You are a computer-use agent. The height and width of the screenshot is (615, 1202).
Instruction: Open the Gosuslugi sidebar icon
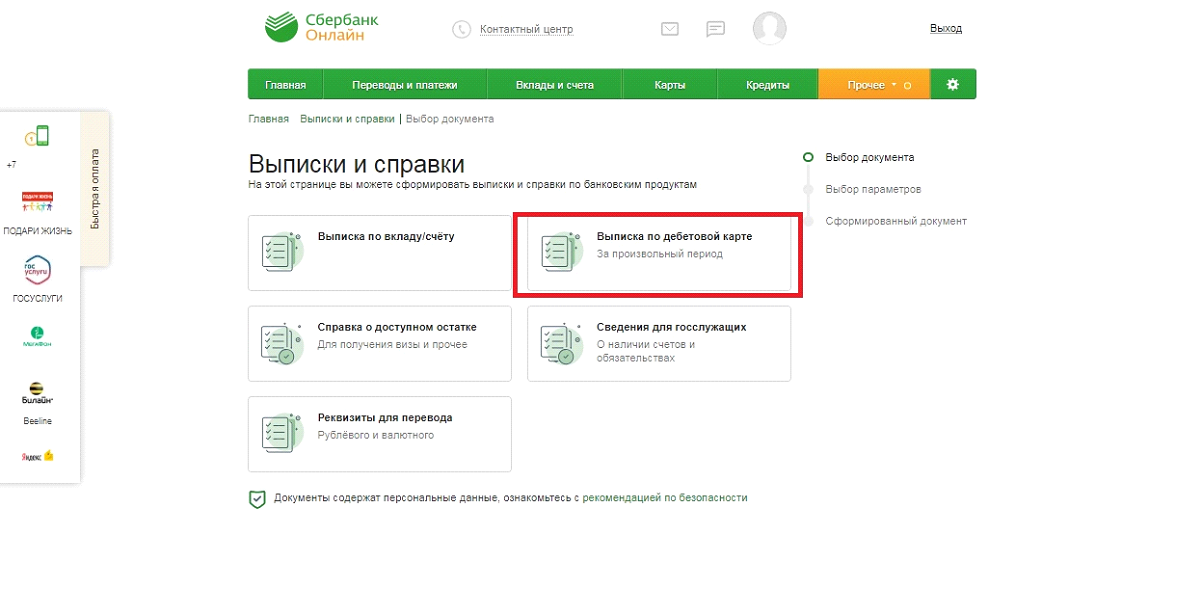37,270
